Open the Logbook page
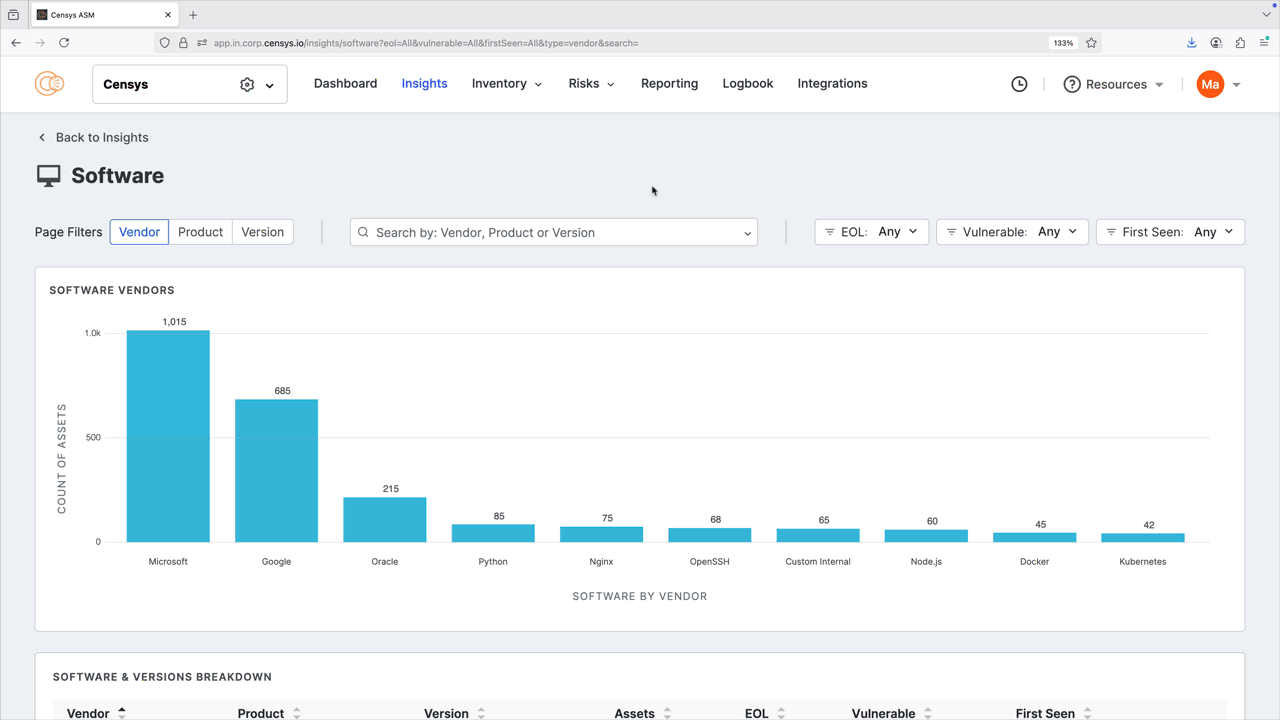The image size is (1280, 720). click(748, 84)
